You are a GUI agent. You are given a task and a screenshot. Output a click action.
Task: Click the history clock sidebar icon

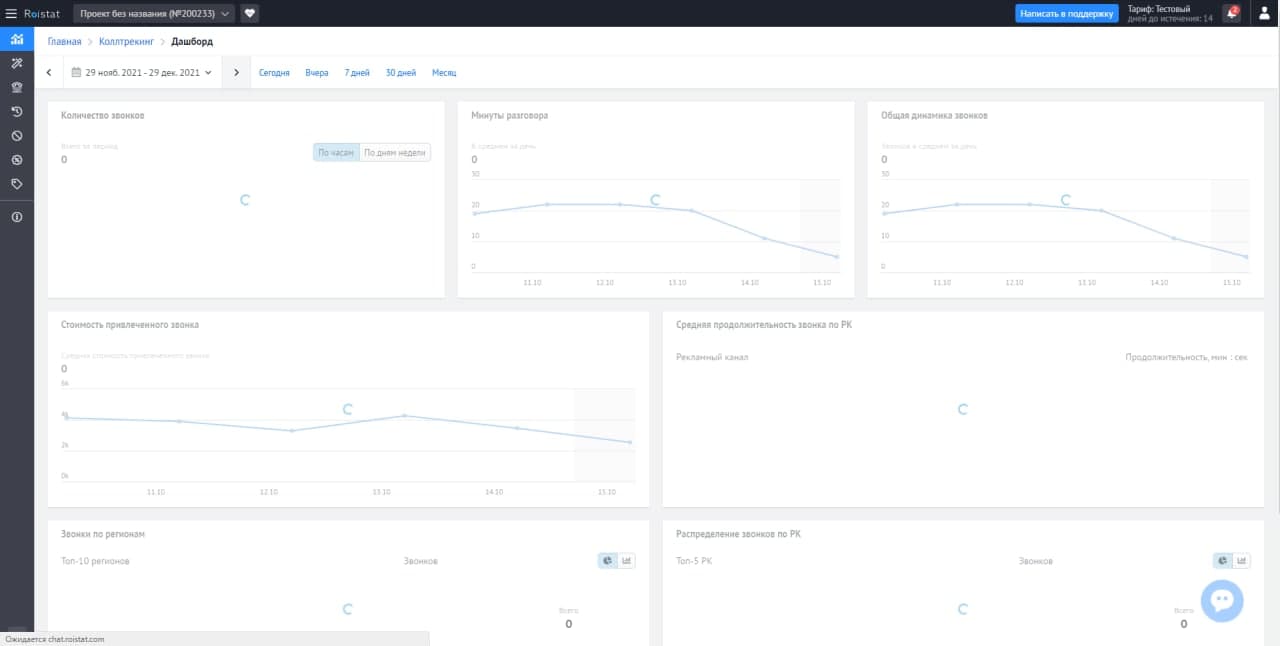click(x=17, y=111)
